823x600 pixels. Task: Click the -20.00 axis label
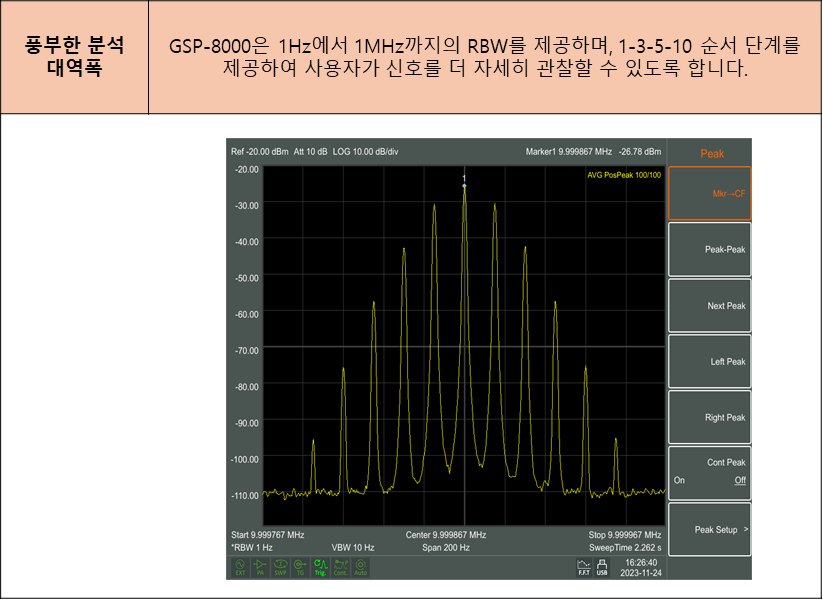(x=247, y=170)
